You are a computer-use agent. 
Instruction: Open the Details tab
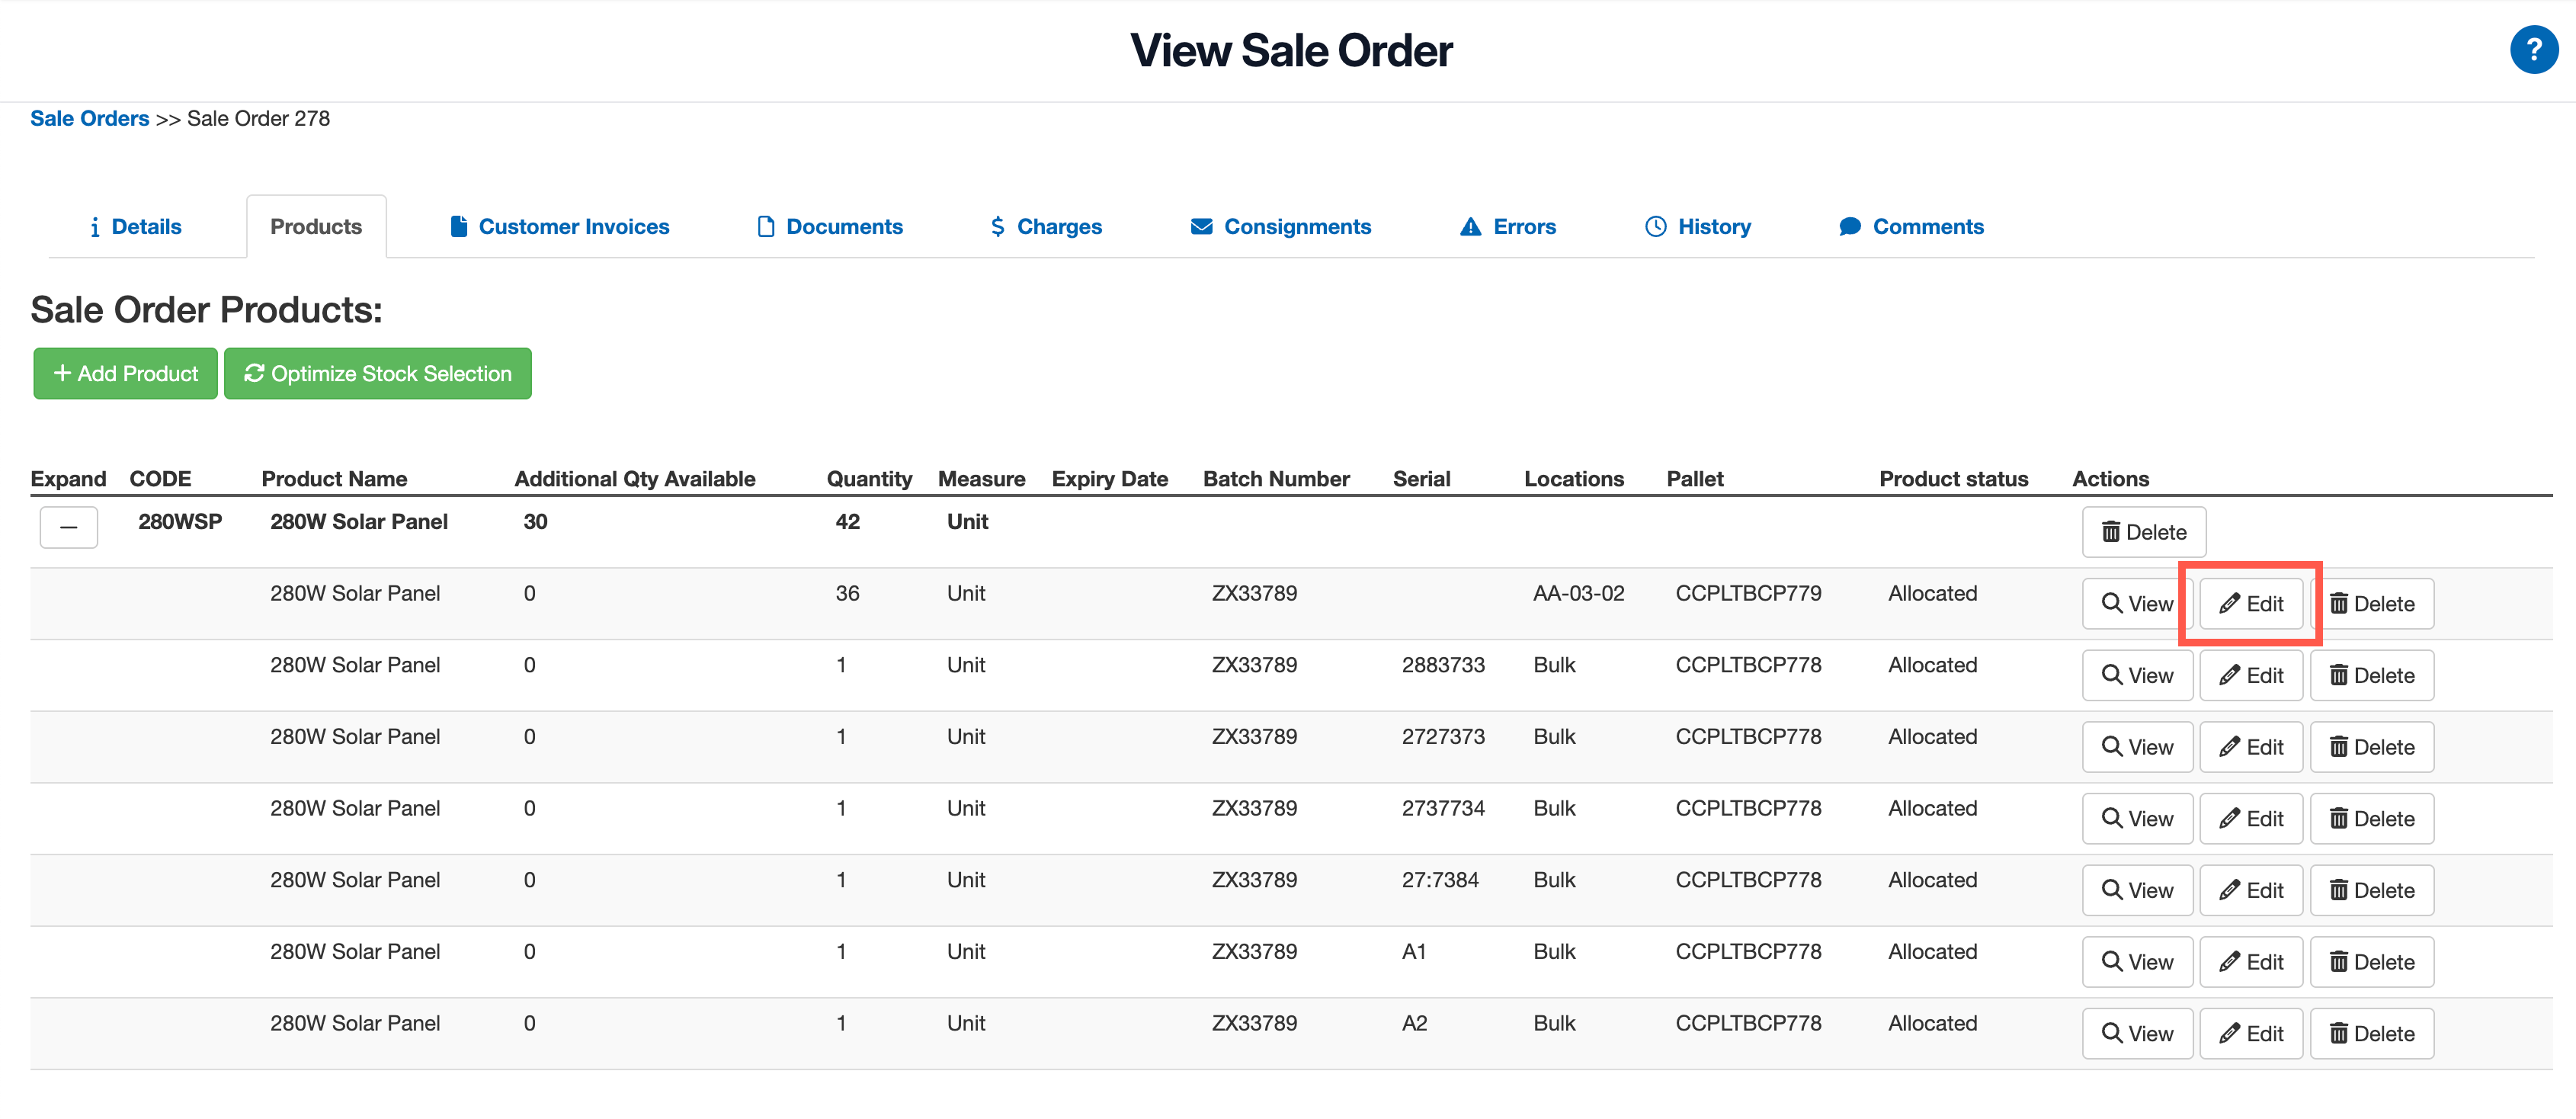click(136, 227)
